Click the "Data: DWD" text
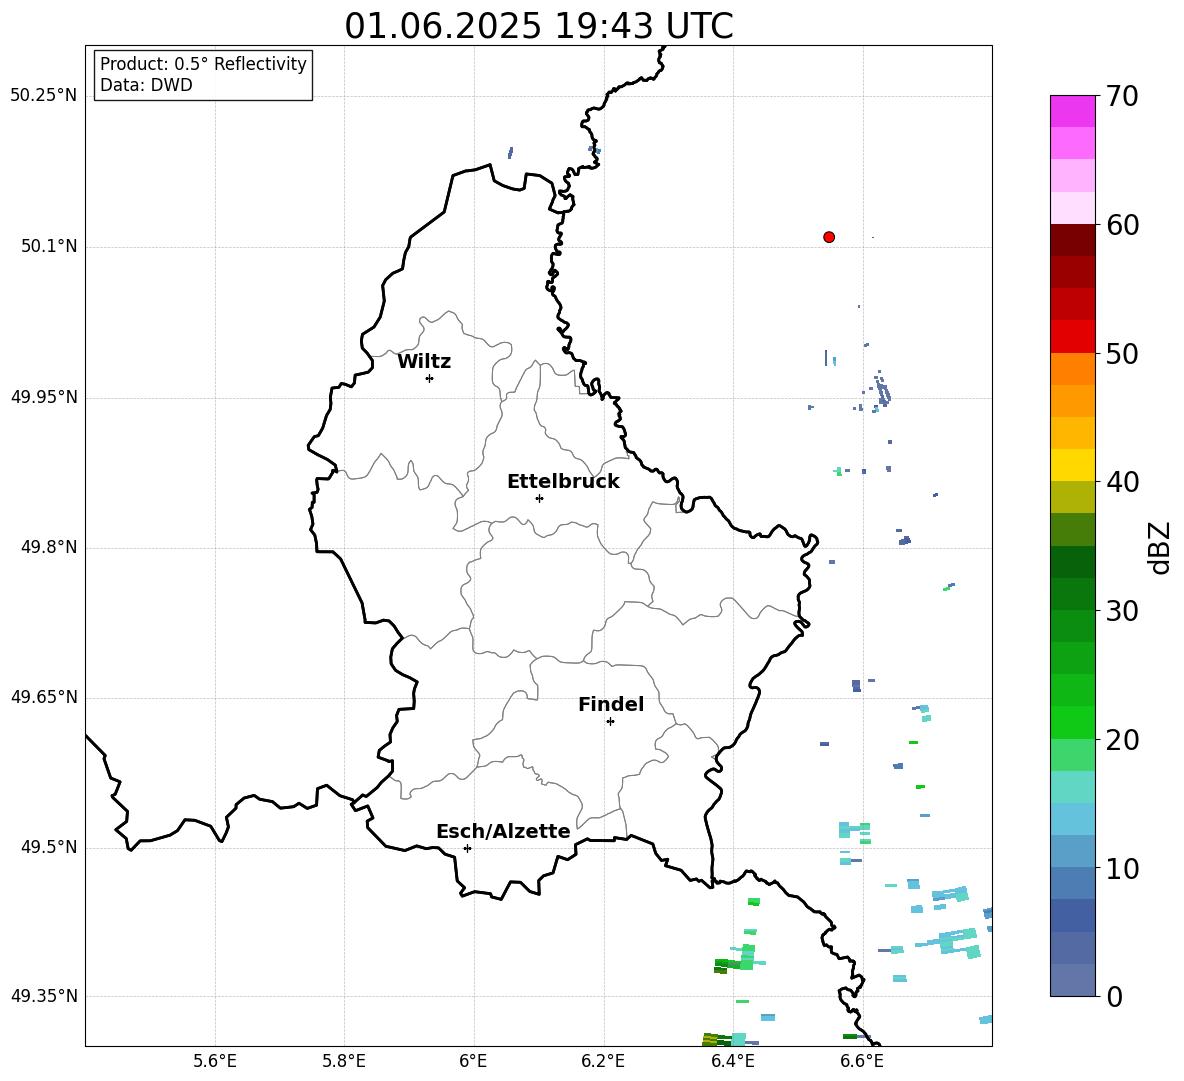 (146, 85)
